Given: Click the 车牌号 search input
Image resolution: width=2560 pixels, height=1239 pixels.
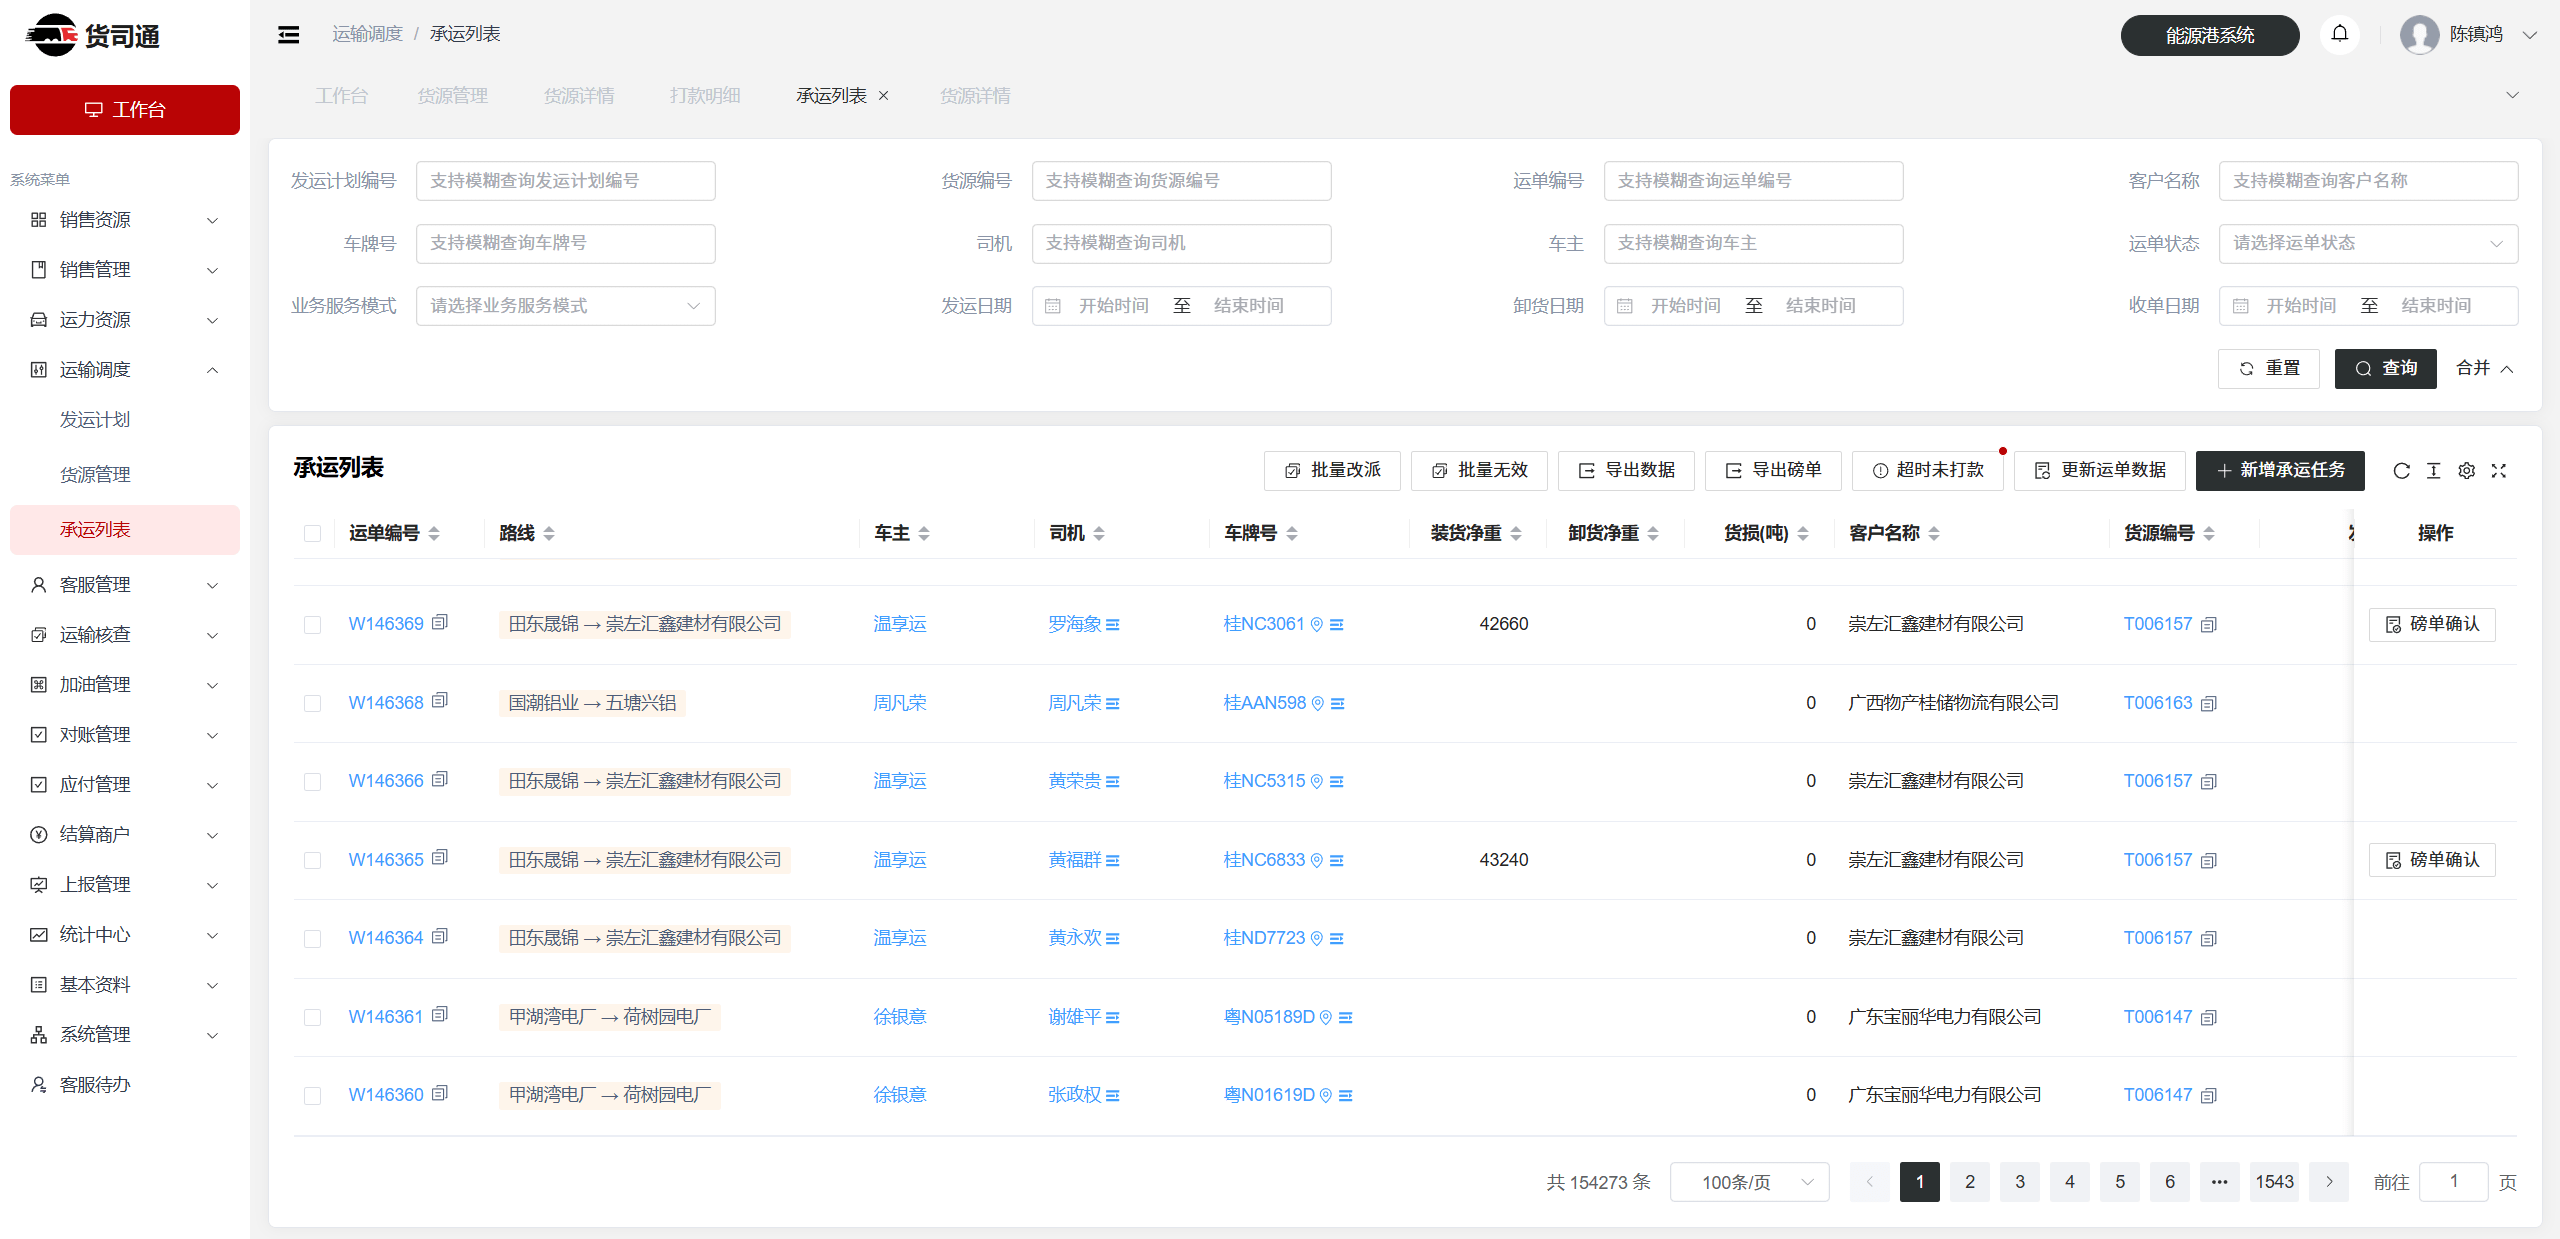Looking at the screenshot, I should coord(566,244).
